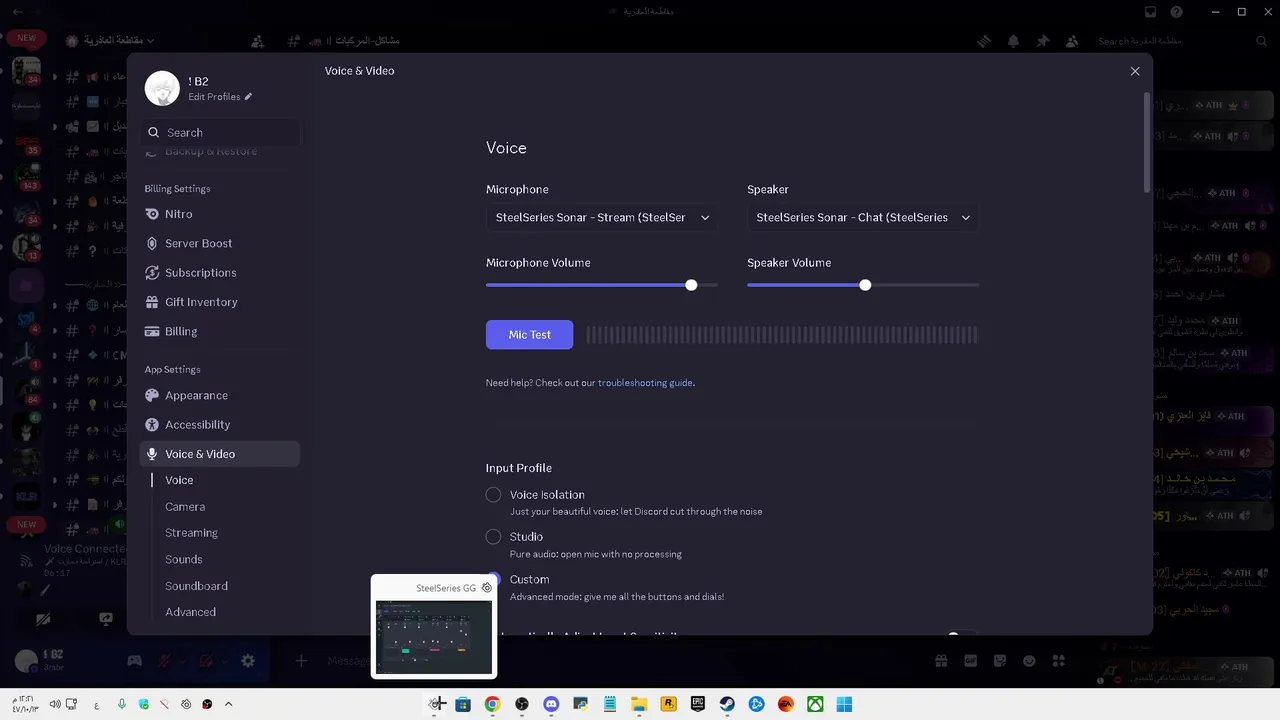Open the troubleshooting guide link
This screenshot has height=720, width=1280.
coord(645,383)
